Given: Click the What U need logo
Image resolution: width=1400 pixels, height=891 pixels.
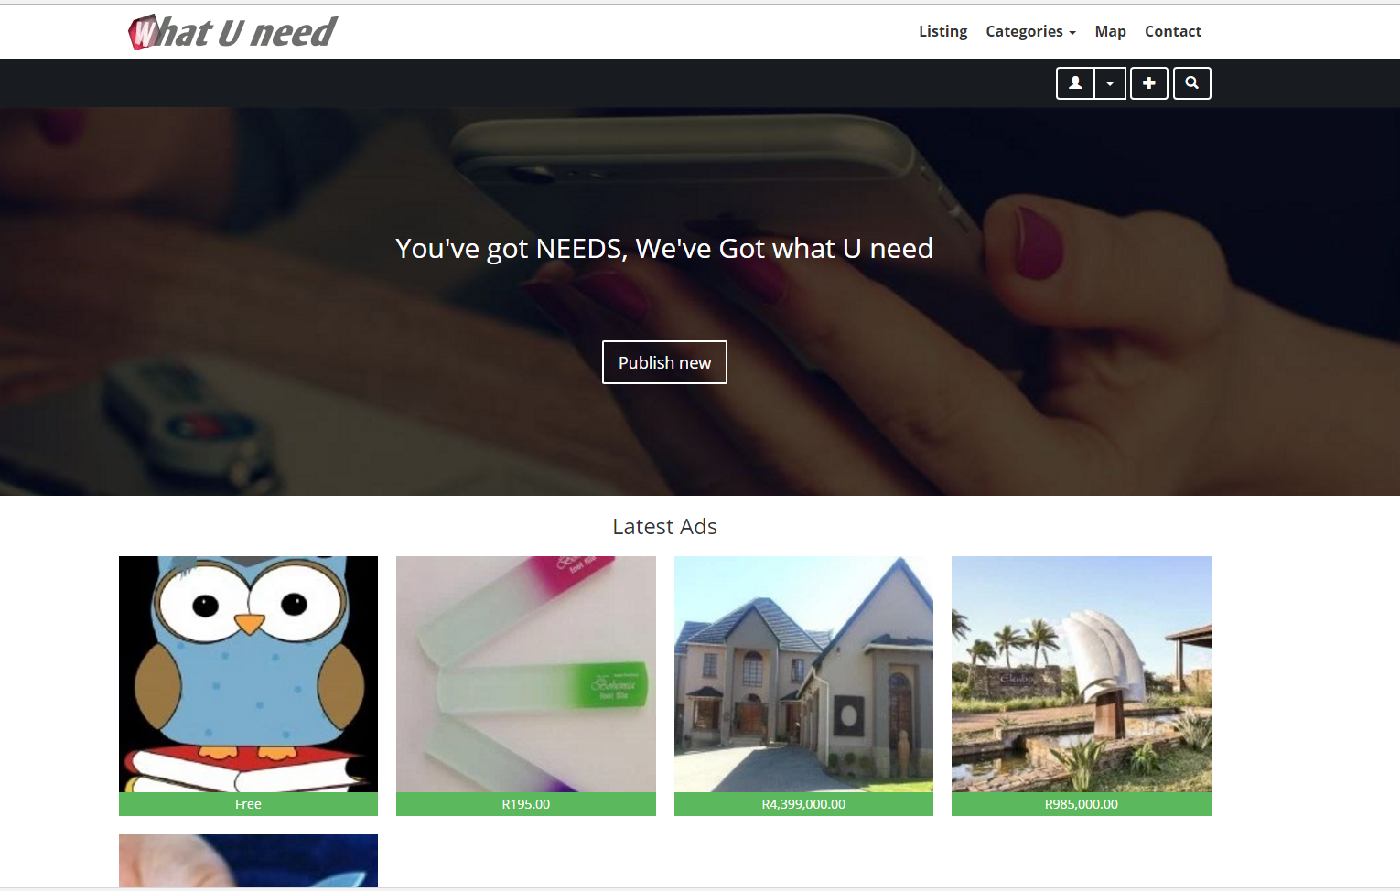Looking at the screenshot, I should [x=233, y=32].
